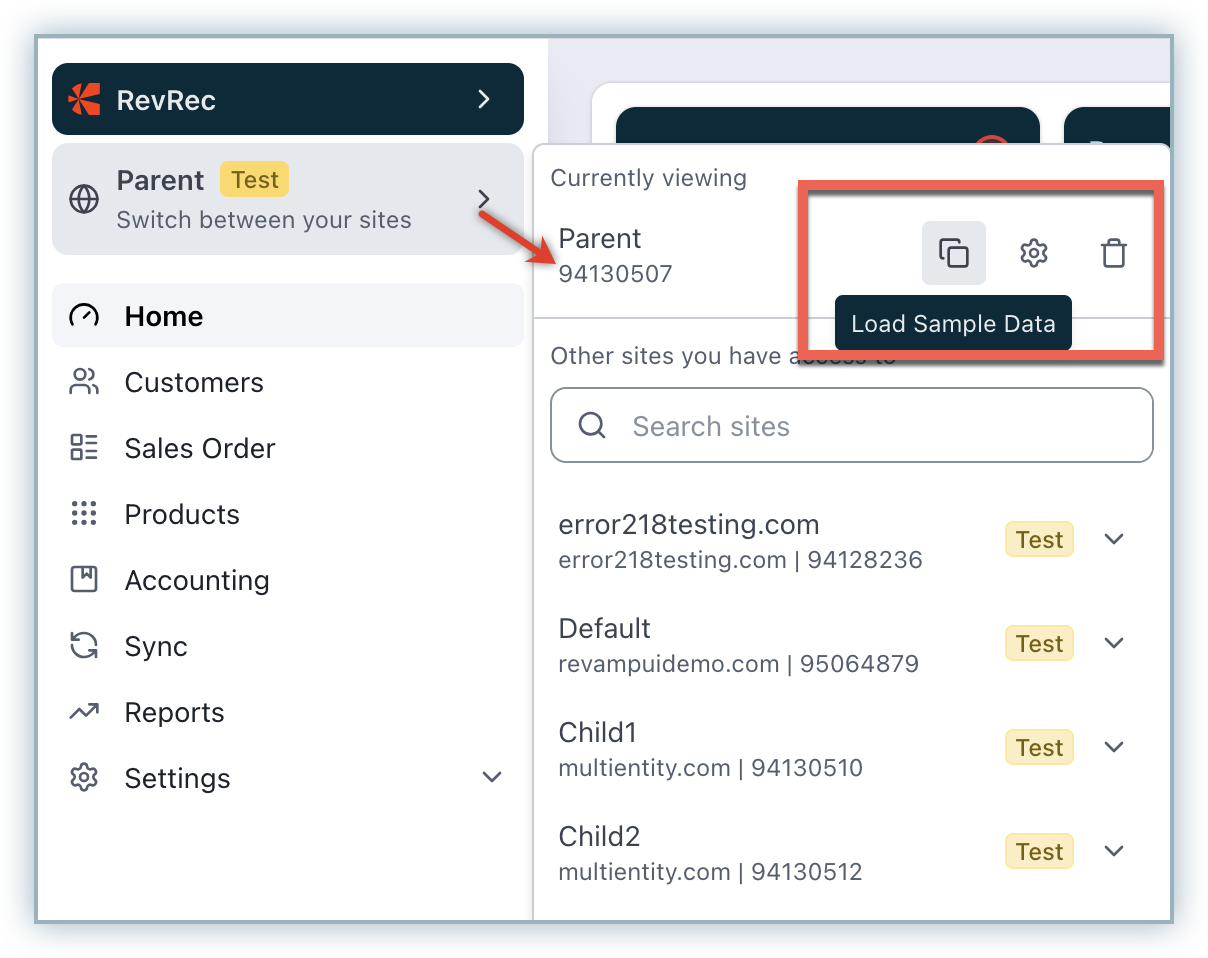The image size is (1208, 958).
Task: Click the Customers people icon
Action: tap(84, 382)
